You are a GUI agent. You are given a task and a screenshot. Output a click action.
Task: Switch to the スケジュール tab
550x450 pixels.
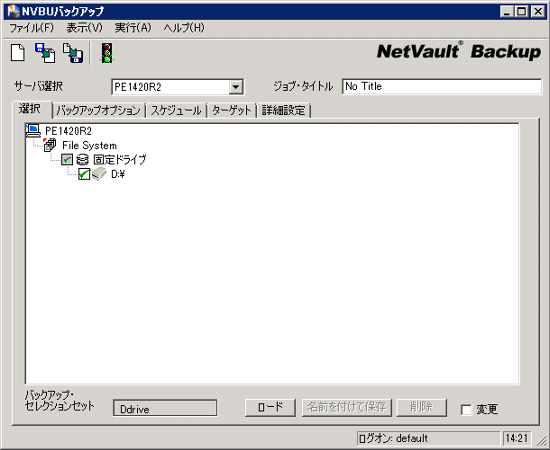[x=176, y=110]
